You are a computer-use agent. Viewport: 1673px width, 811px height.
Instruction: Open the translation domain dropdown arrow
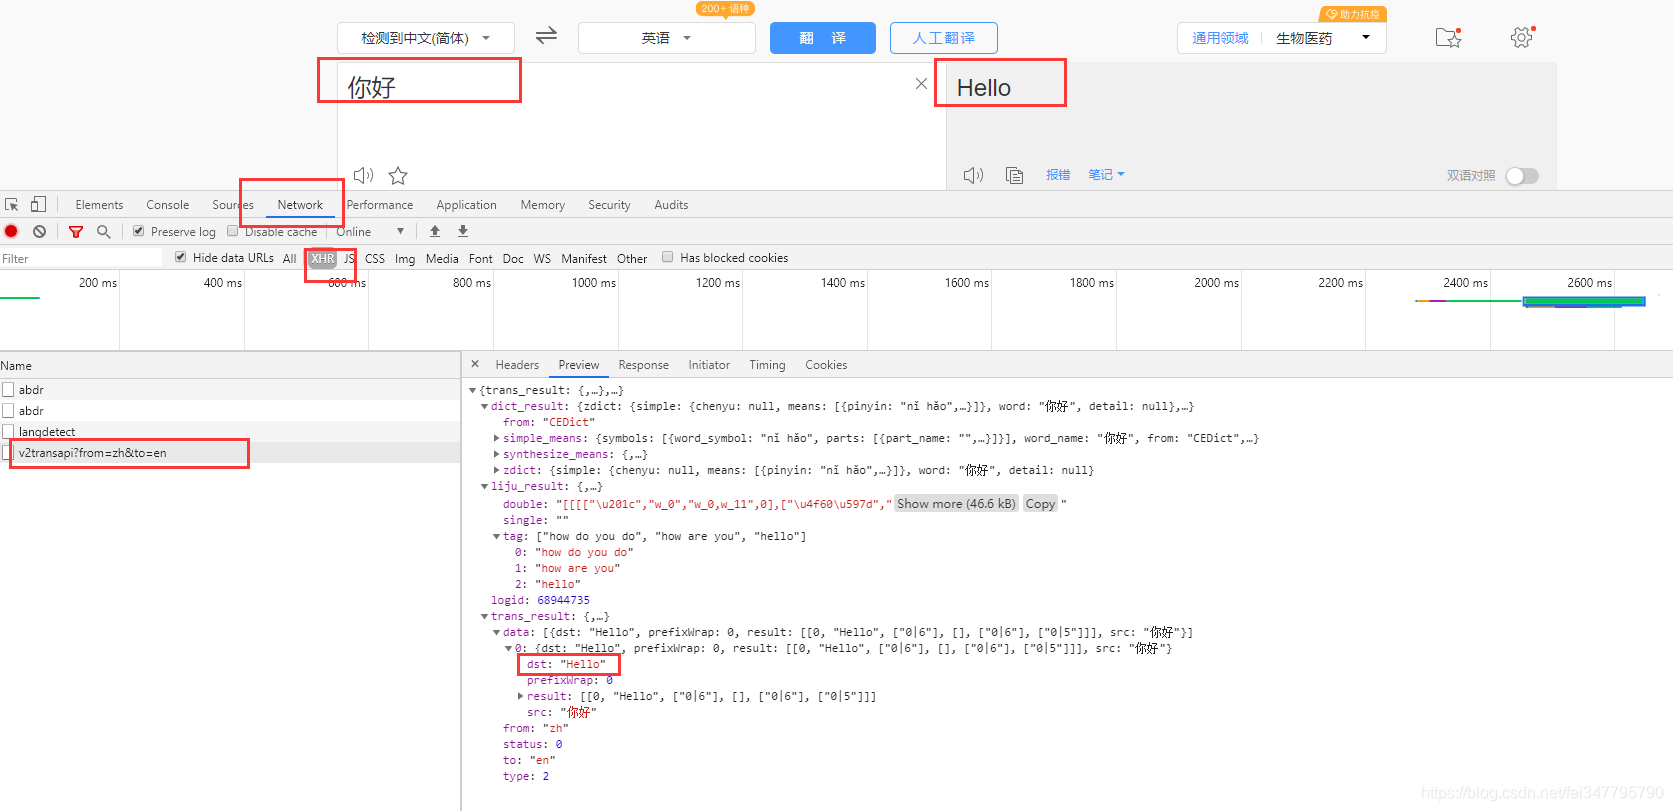[1366, 38]
